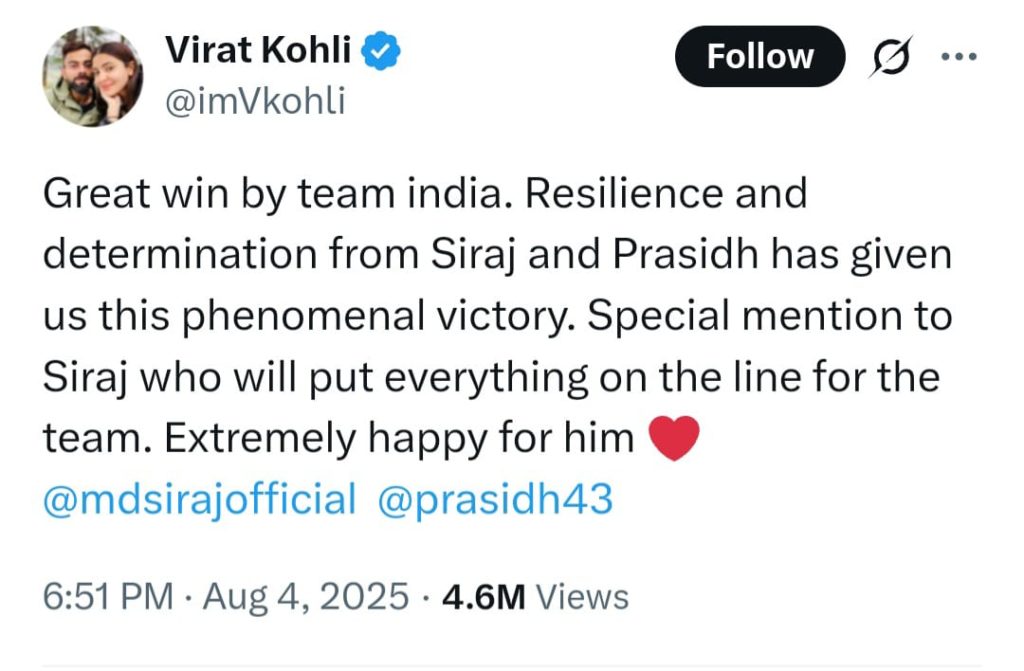1024x671 pixels.
Task: Click the Aug 4, 2025 date
Action: 306,597
